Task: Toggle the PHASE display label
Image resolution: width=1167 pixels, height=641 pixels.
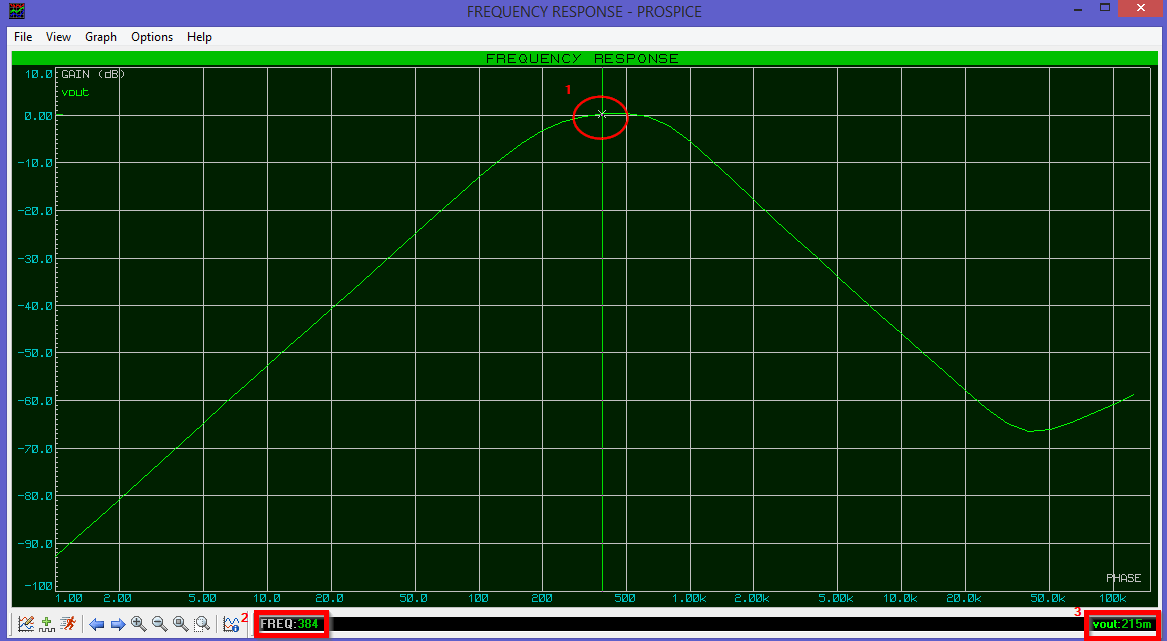Action: (1122, 578)
